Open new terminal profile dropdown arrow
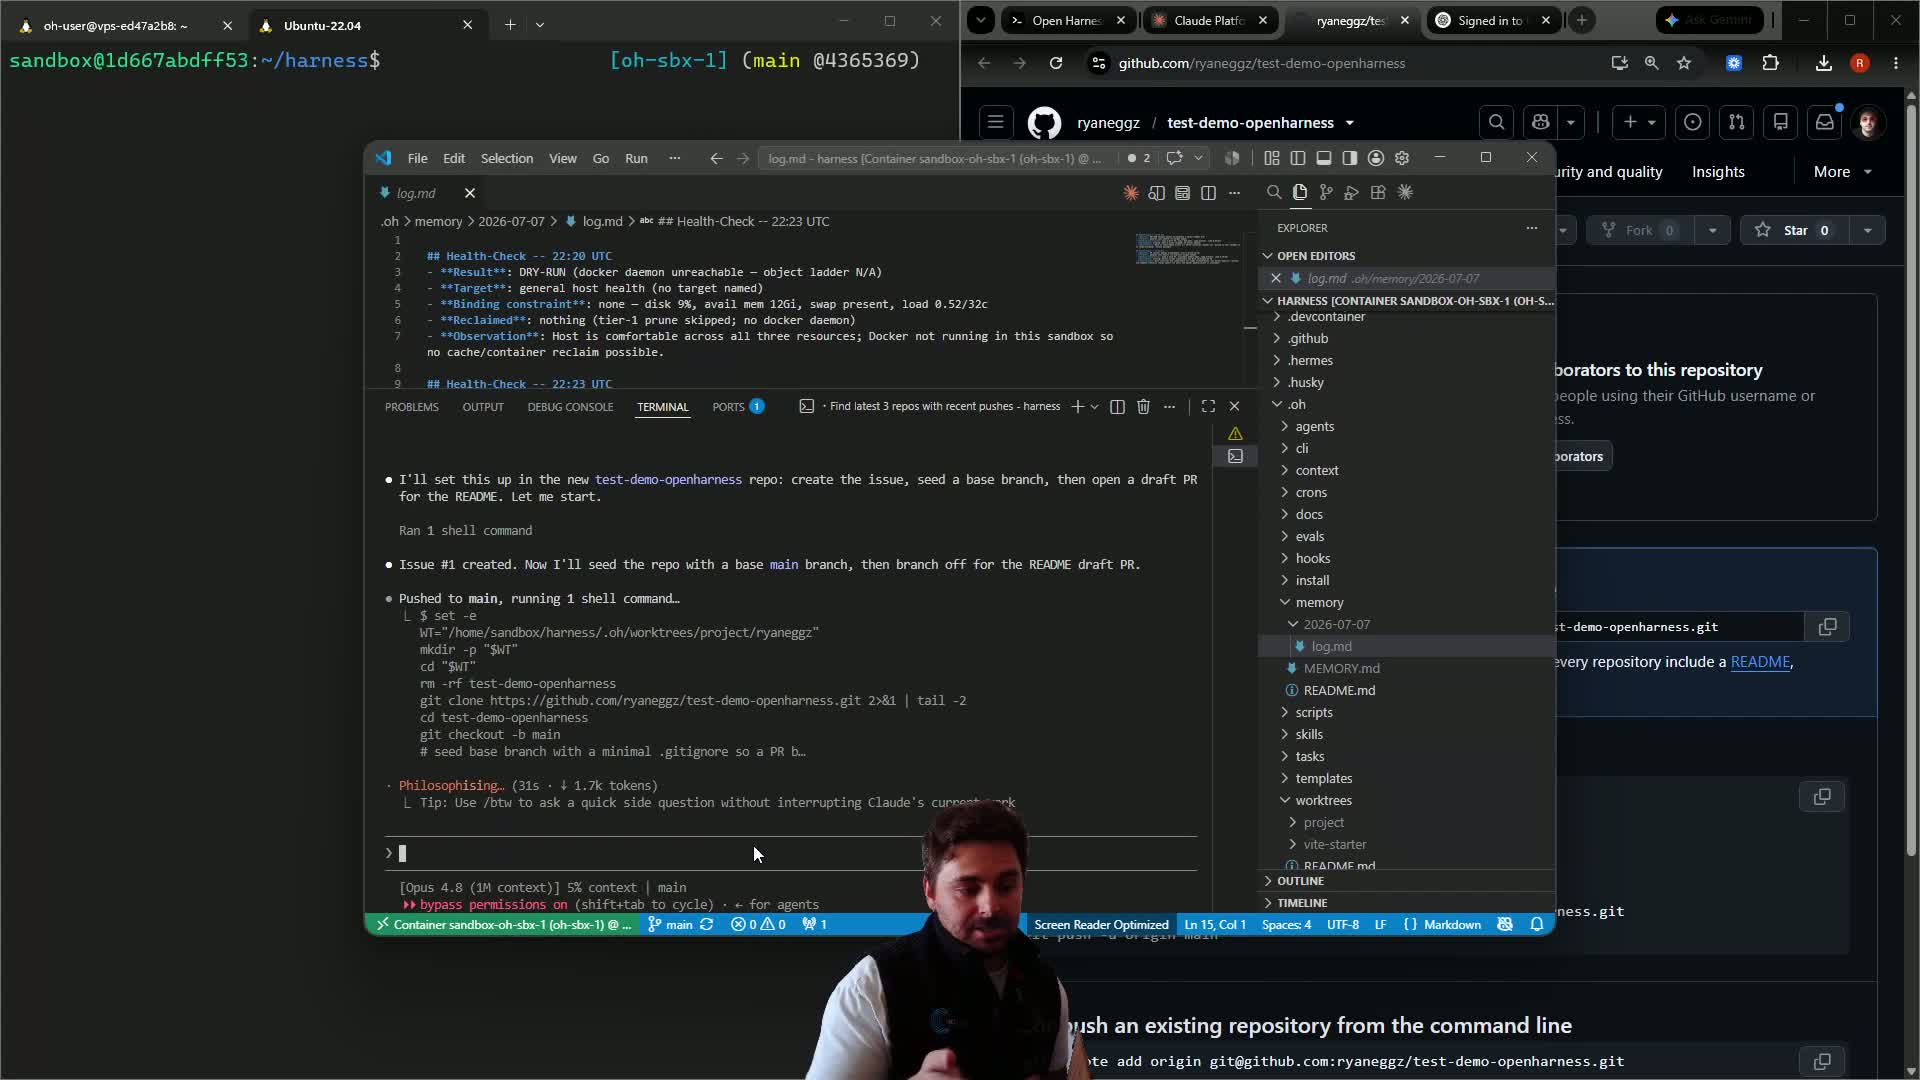The image size is (1920, 1080). [1095, 407]
